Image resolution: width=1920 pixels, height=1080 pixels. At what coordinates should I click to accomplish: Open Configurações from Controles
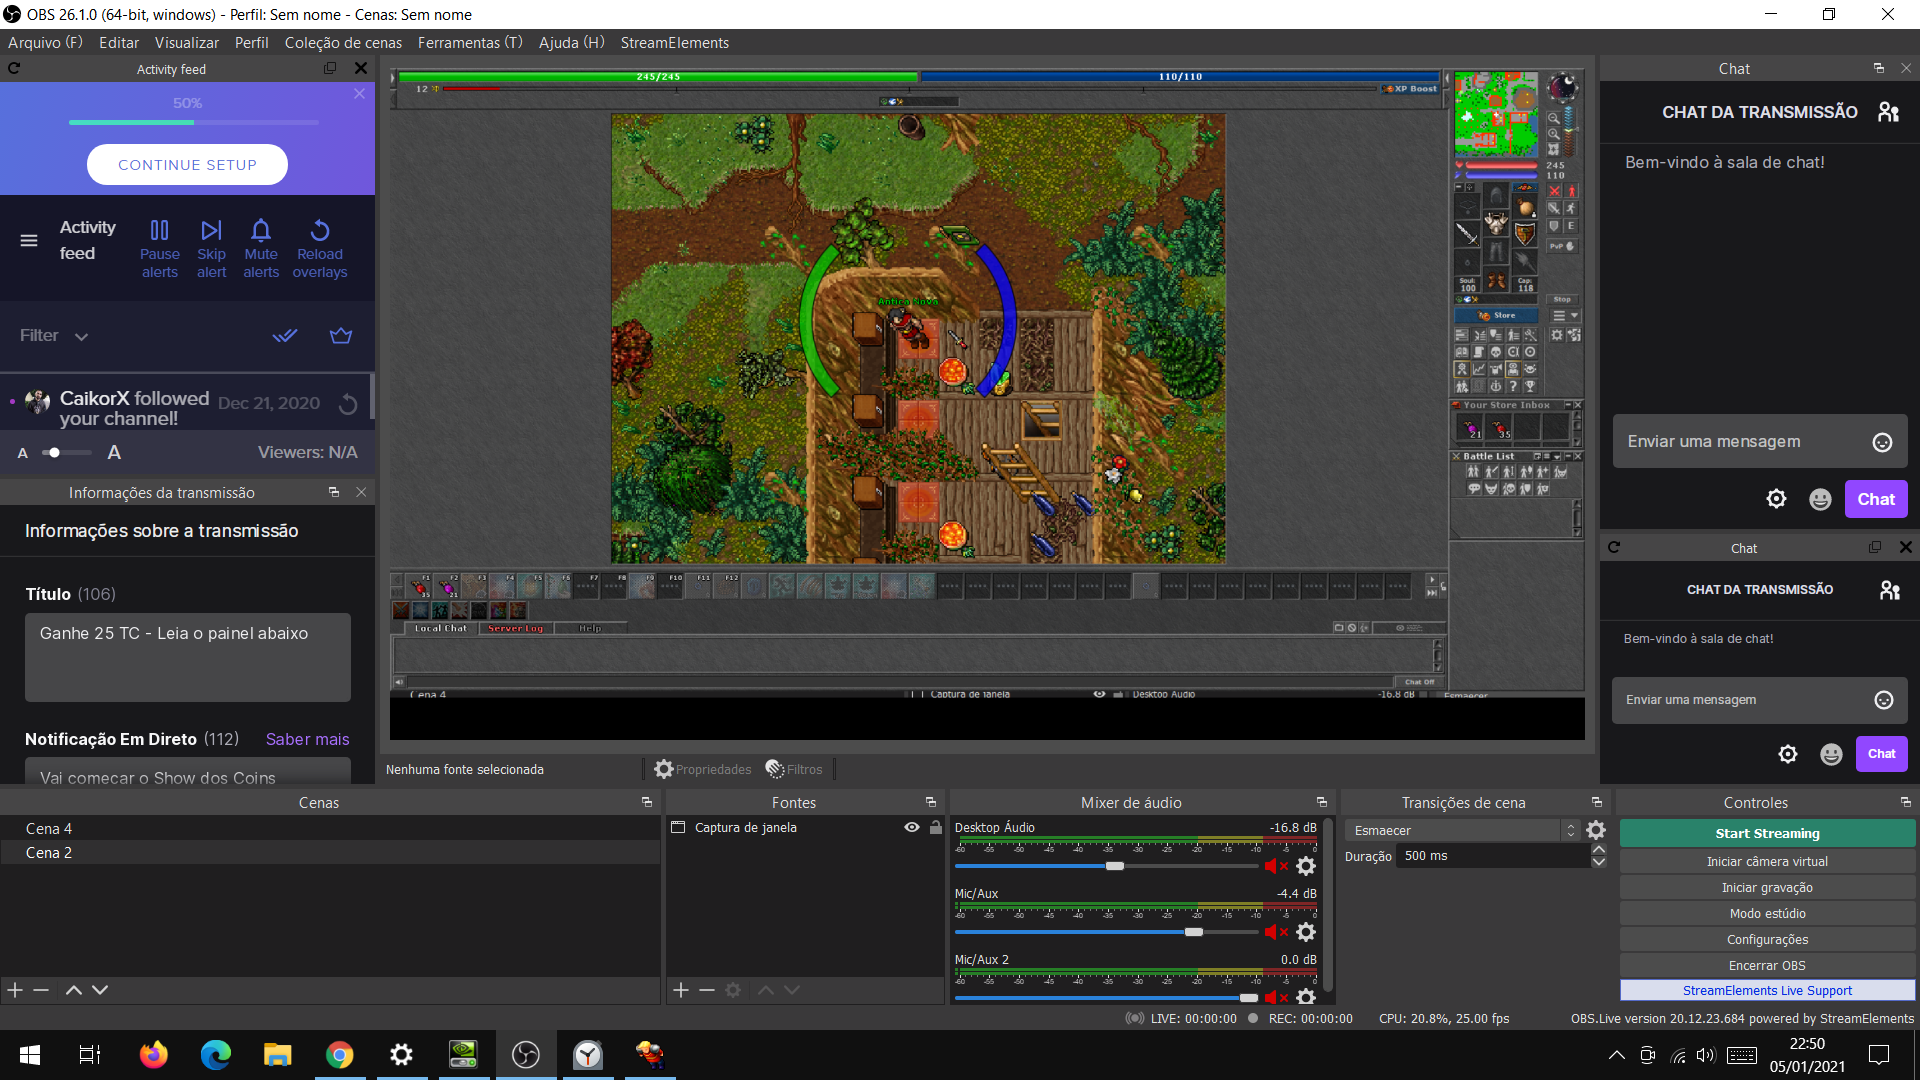(1767, 939)
